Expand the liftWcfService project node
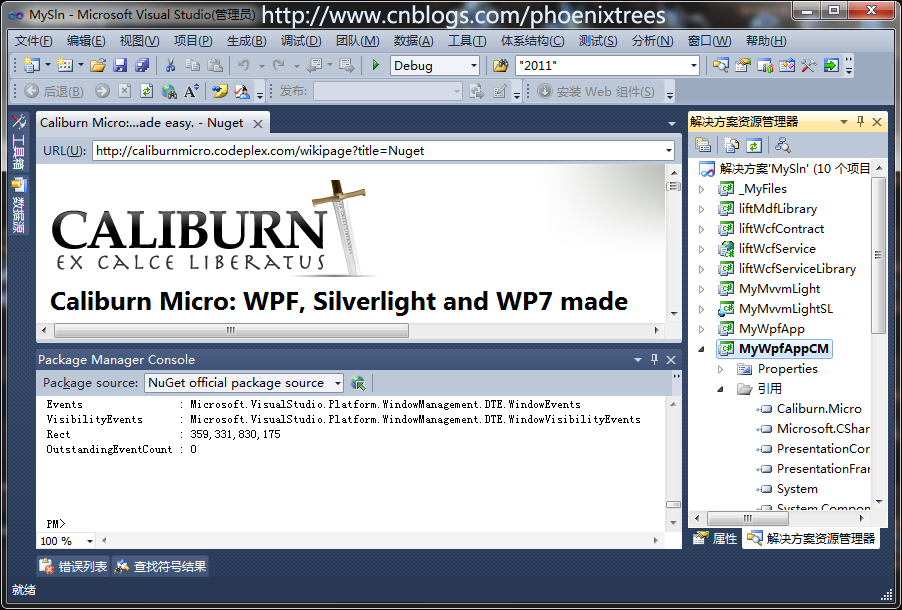Viewport: 902px width, 610px height. pyautogui.click(x=701, y=249)
